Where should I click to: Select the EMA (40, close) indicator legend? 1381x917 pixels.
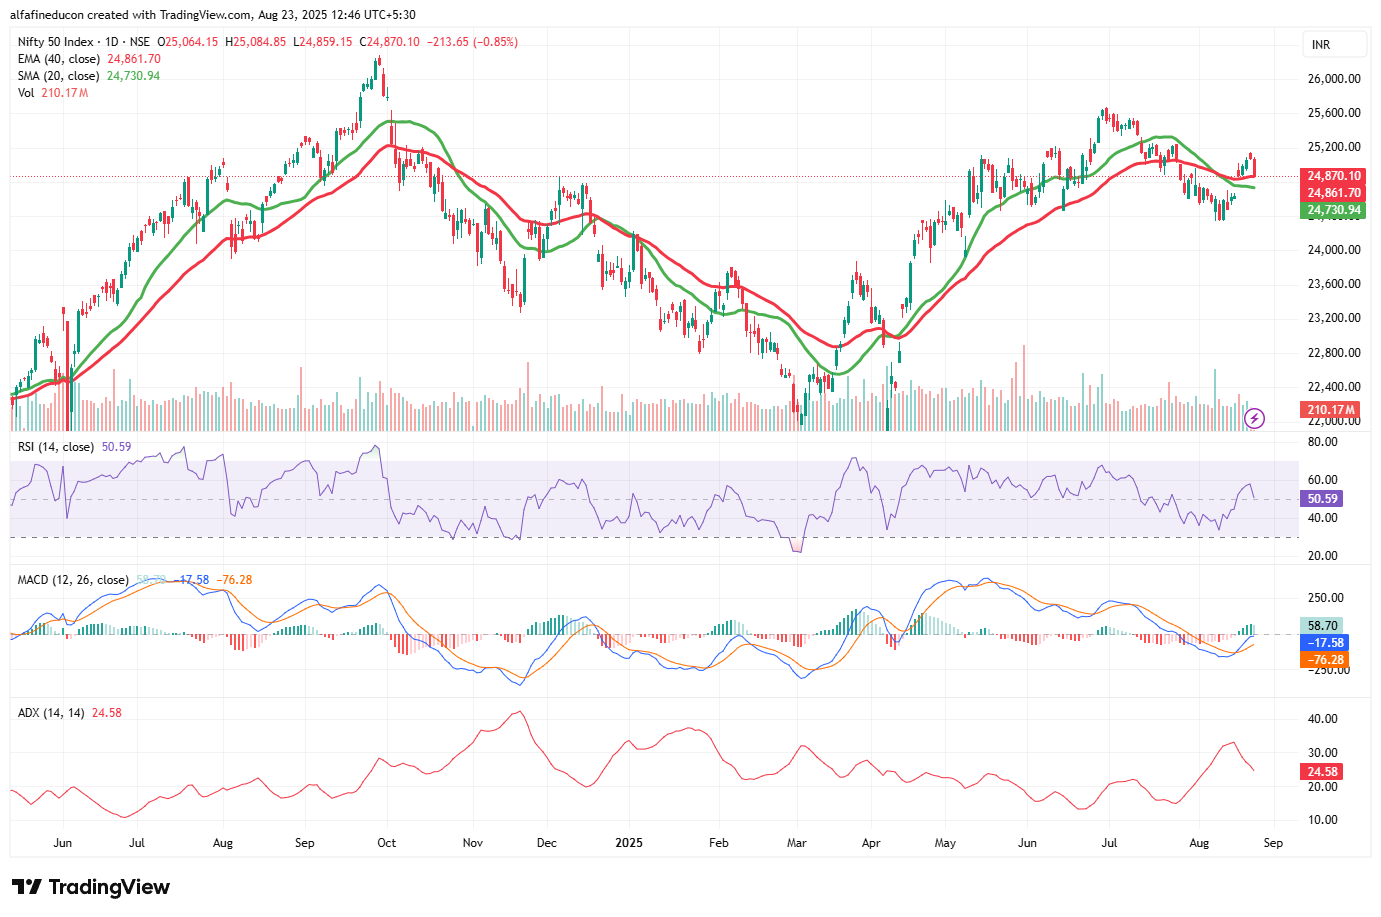pos(58,59)
